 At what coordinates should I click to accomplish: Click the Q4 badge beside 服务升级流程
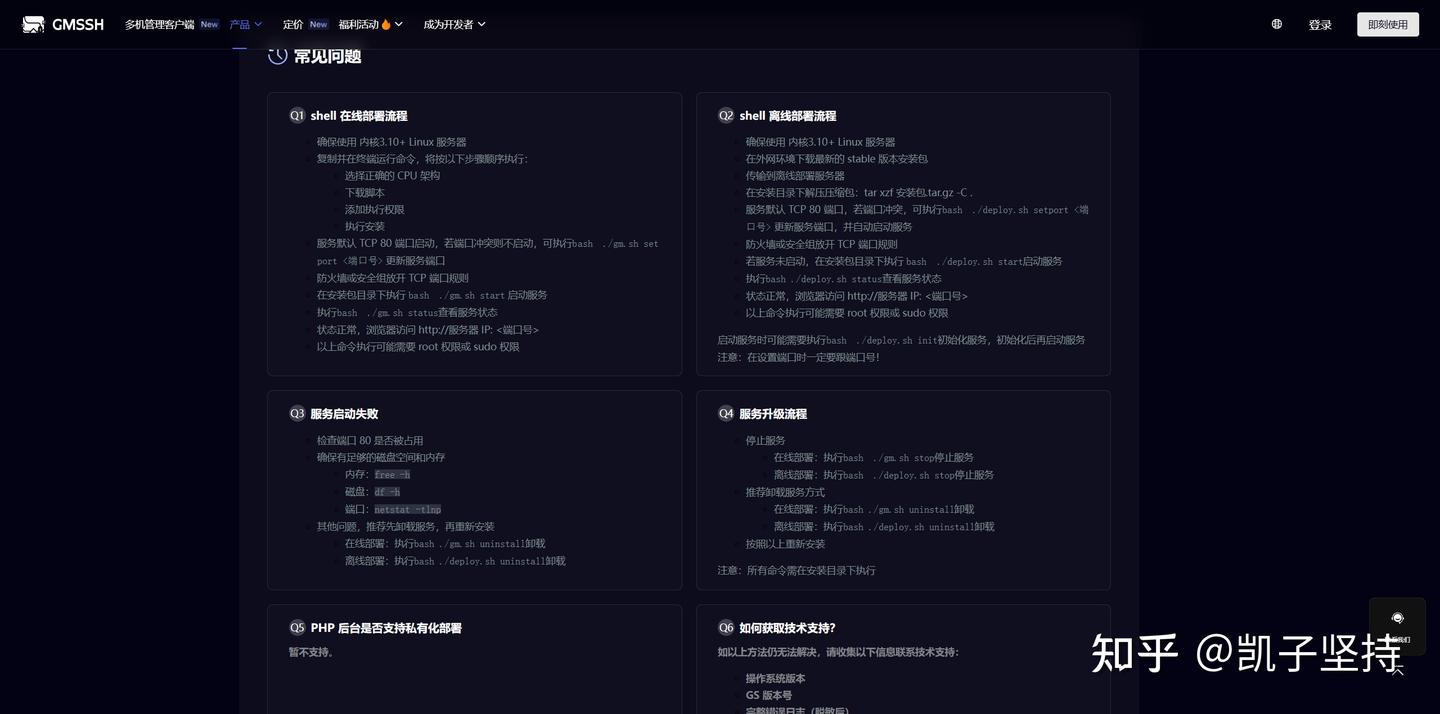click(x=726, y=413)
